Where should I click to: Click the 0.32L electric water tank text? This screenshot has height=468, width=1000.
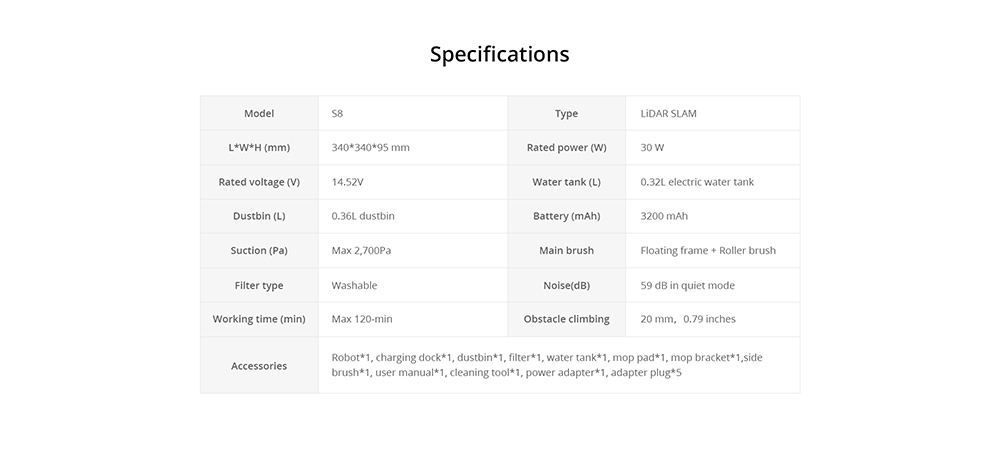pos(697,182)
